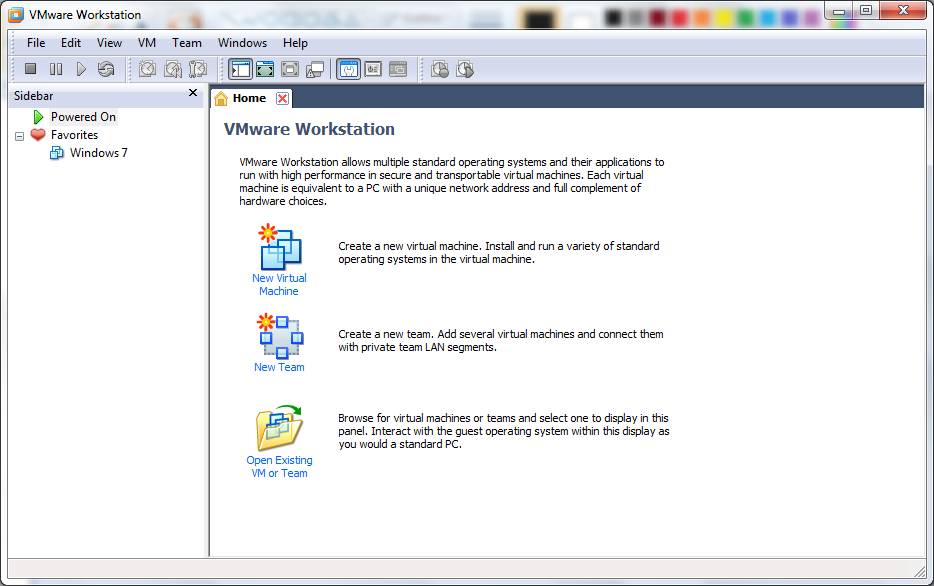
Task: Click the red heart Favorites icon
Action: pyautogui.click(x=38, y=135)
